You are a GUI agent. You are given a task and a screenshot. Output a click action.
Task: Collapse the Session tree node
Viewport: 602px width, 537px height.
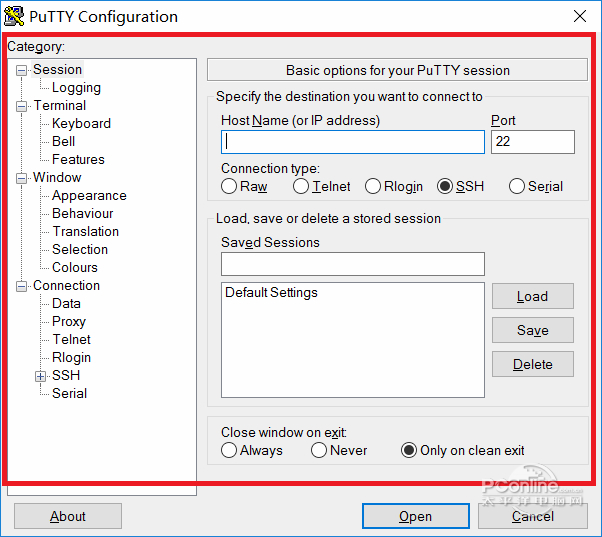(22, 70)
